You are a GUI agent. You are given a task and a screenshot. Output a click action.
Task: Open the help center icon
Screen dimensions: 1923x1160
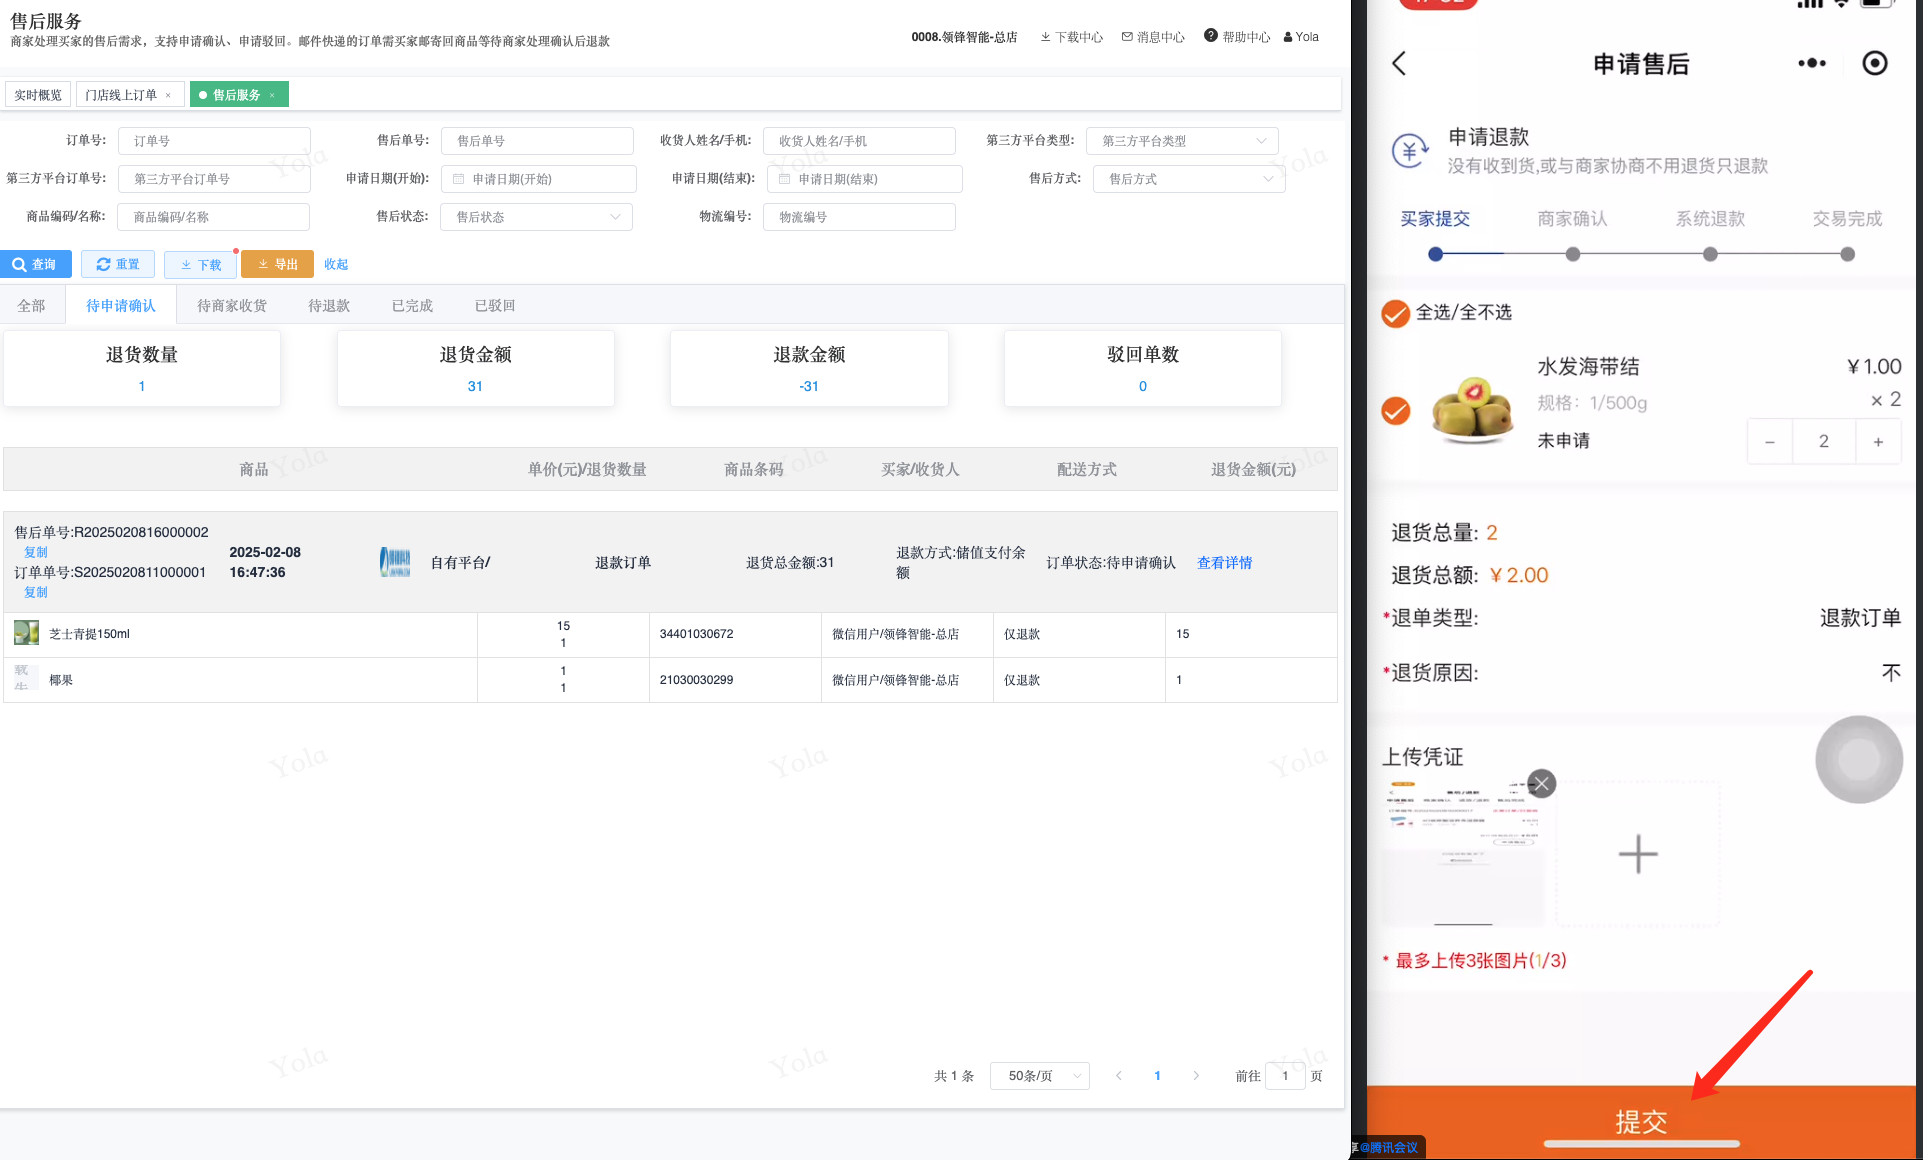click(x=1210, y=36)
